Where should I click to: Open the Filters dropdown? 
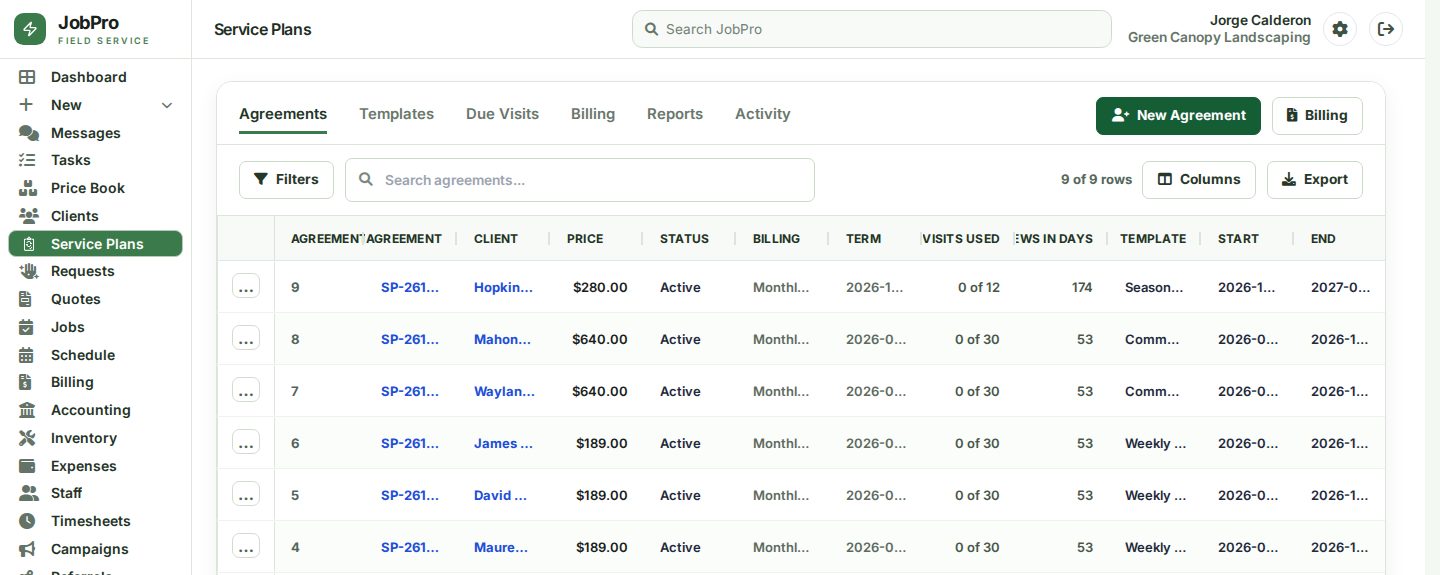(x=286, y=180)
